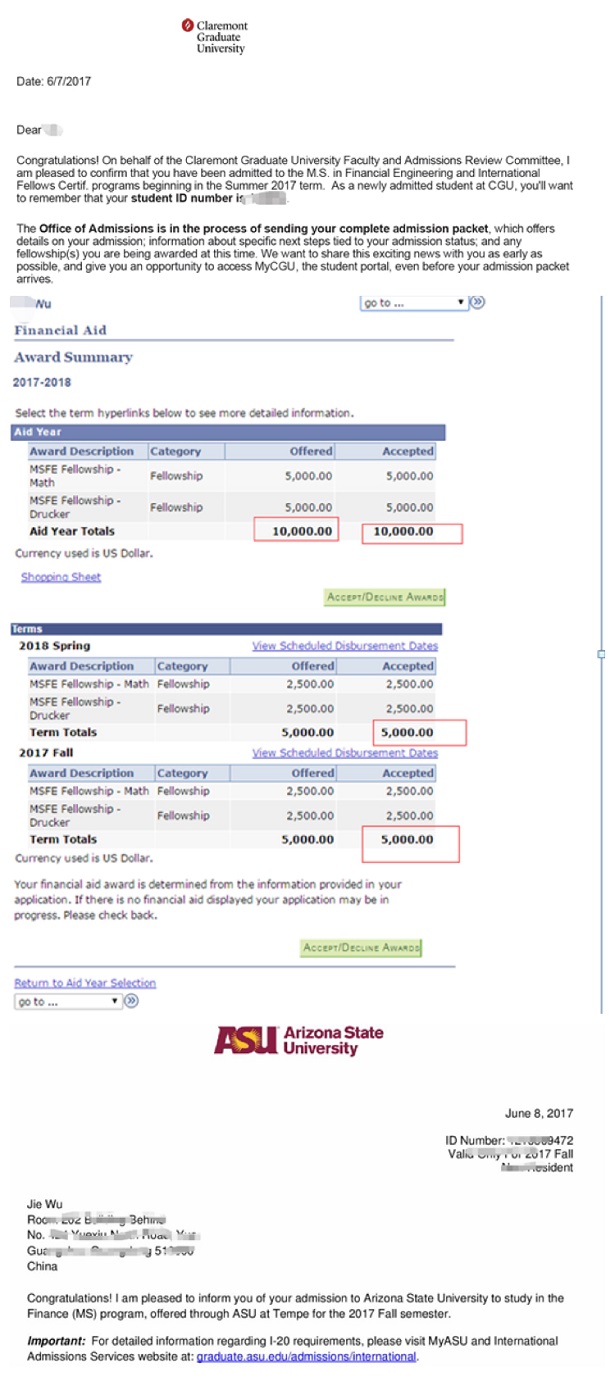Click the 2018 Spring Offered term total 5,000.00
The width and height of the screenshot is (615, 1381).
(308, 732)
